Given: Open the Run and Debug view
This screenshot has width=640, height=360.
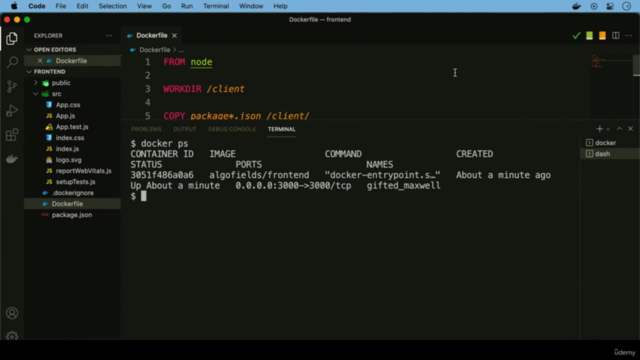Looking at the screenshot, I should pyautogui.click(x=12, y=110).
